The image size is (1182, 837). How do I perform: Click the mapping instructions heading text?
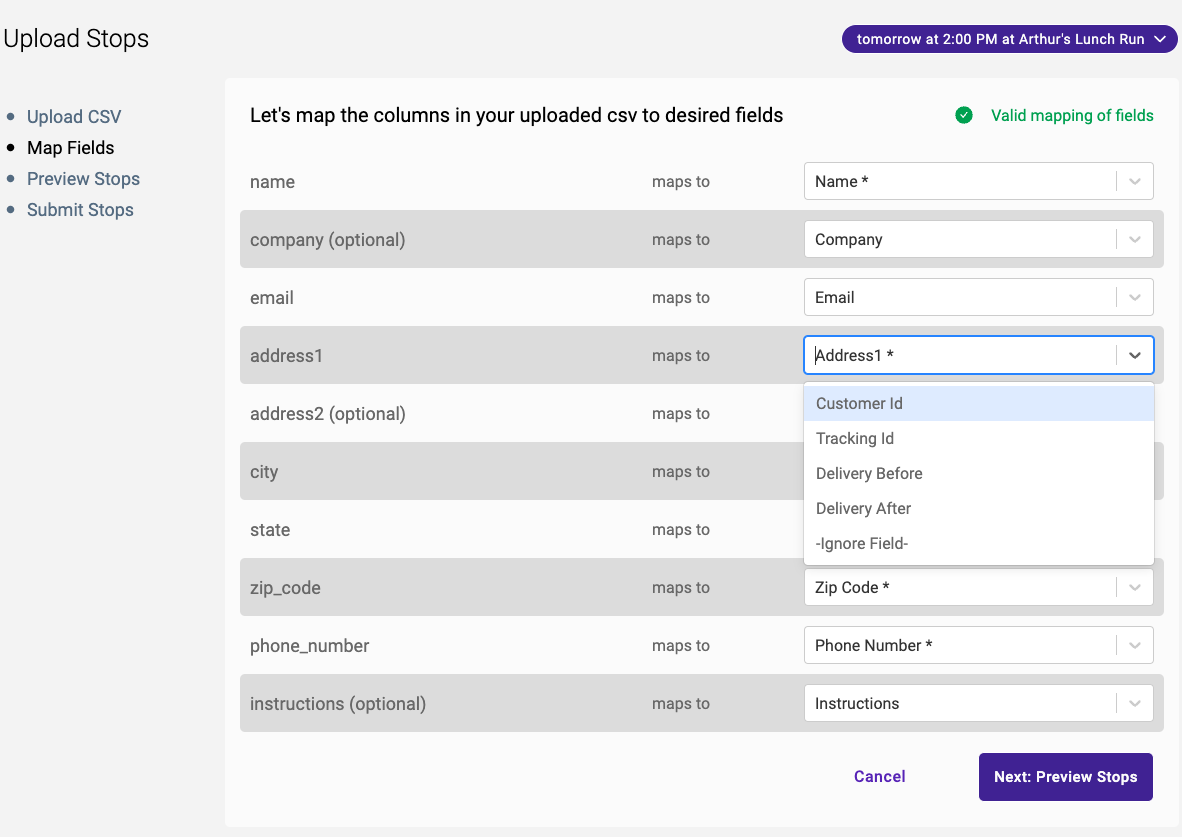(x=516, y=115)
